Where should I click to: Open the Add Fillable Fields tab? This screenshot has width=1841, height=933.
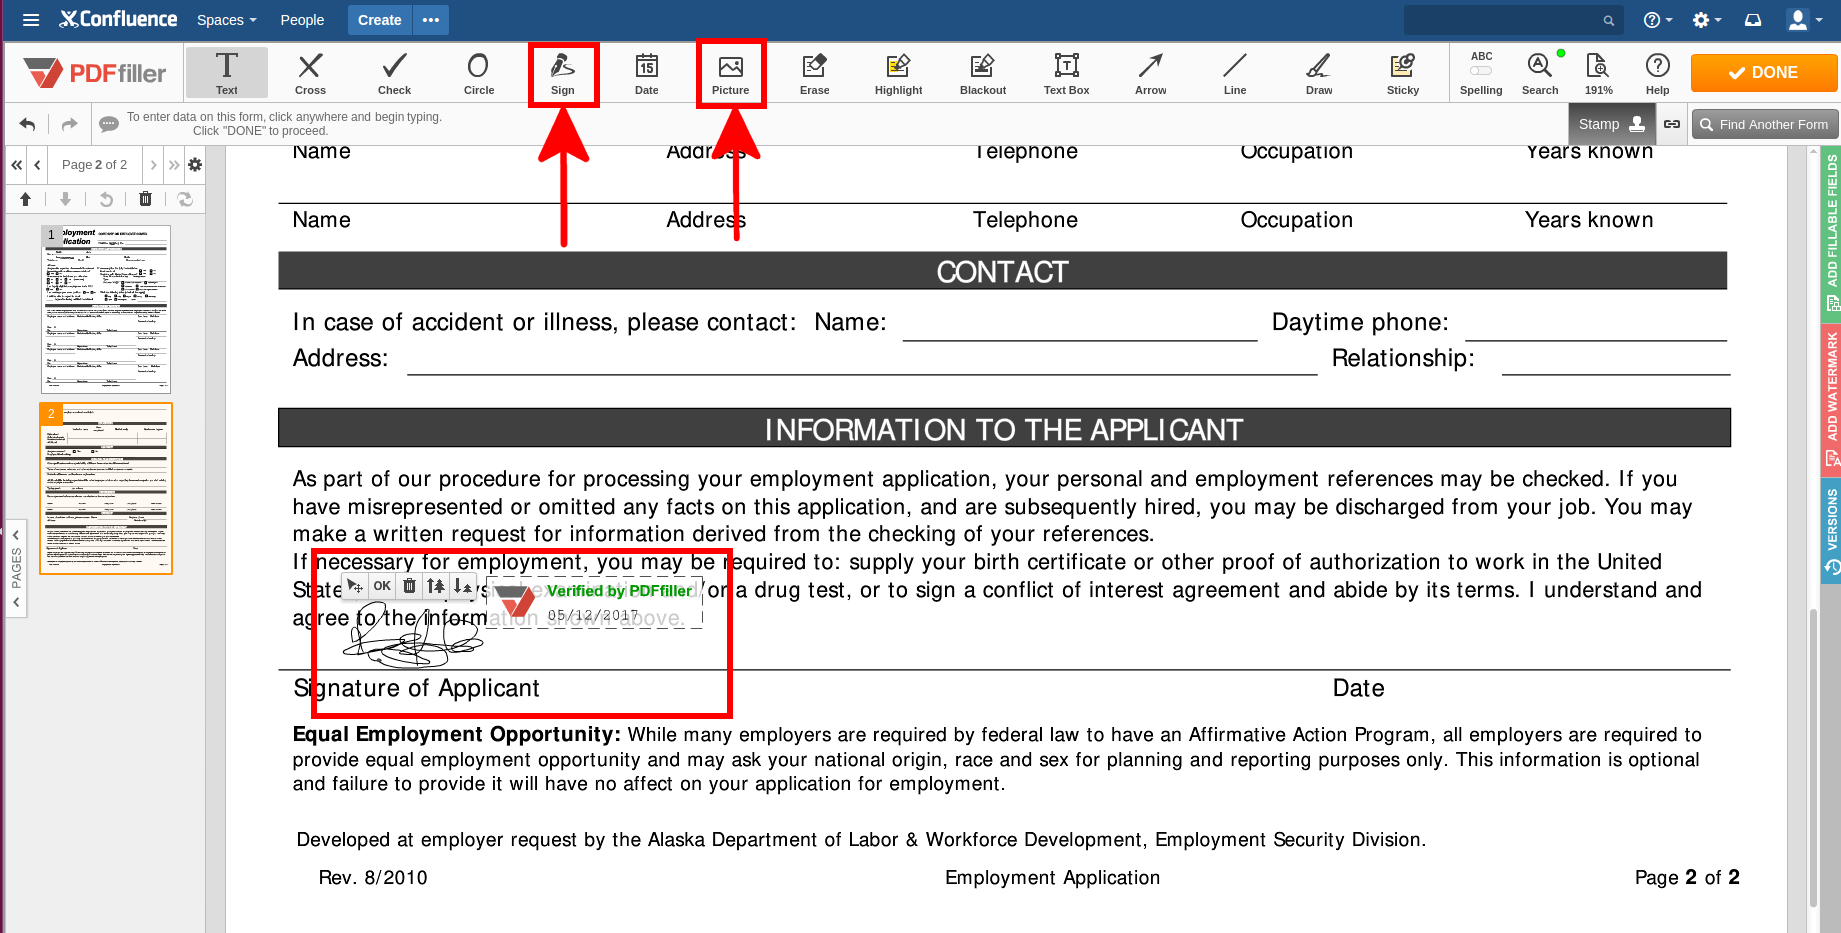point(1832,232)
